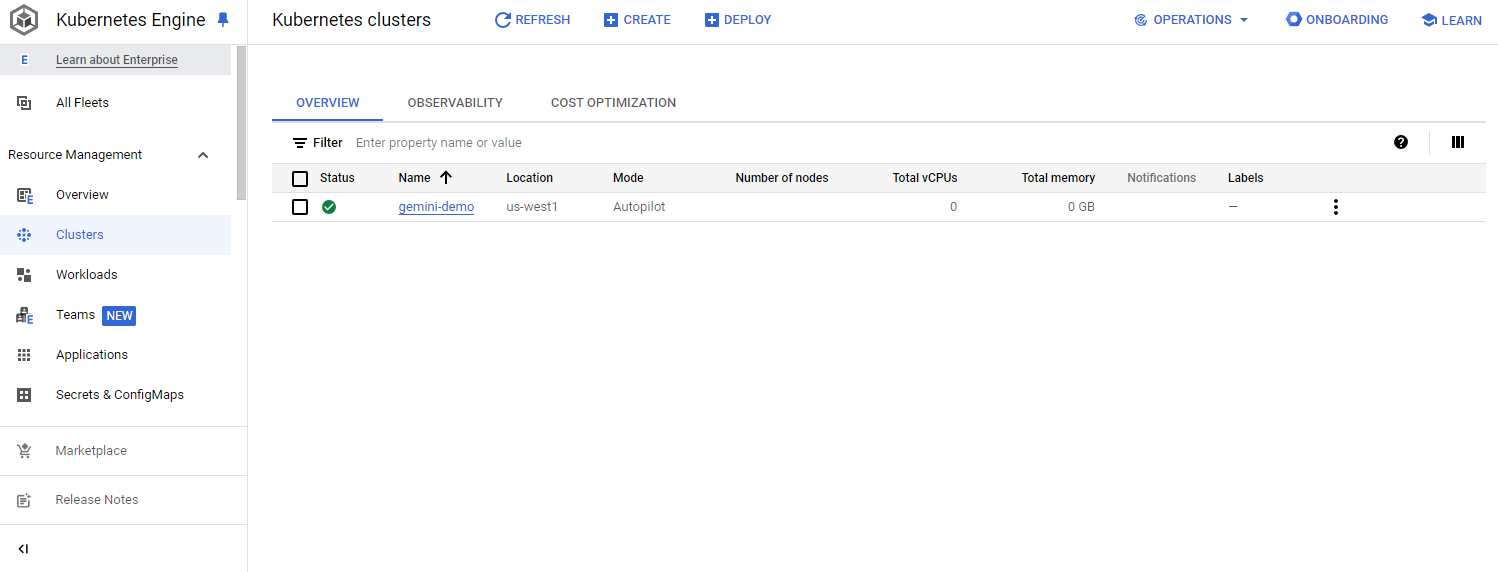Viewport: 1498px width, 572px height.
Task: Click the CREATE button label
Action: (647, 20)
